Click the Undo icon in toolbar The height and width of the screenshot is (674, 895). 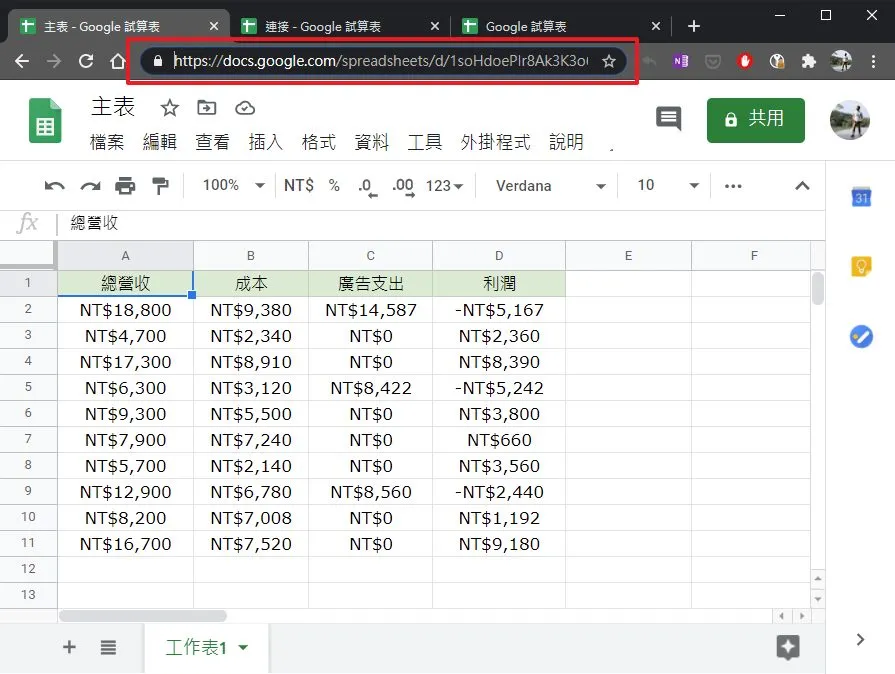point(54,185)
